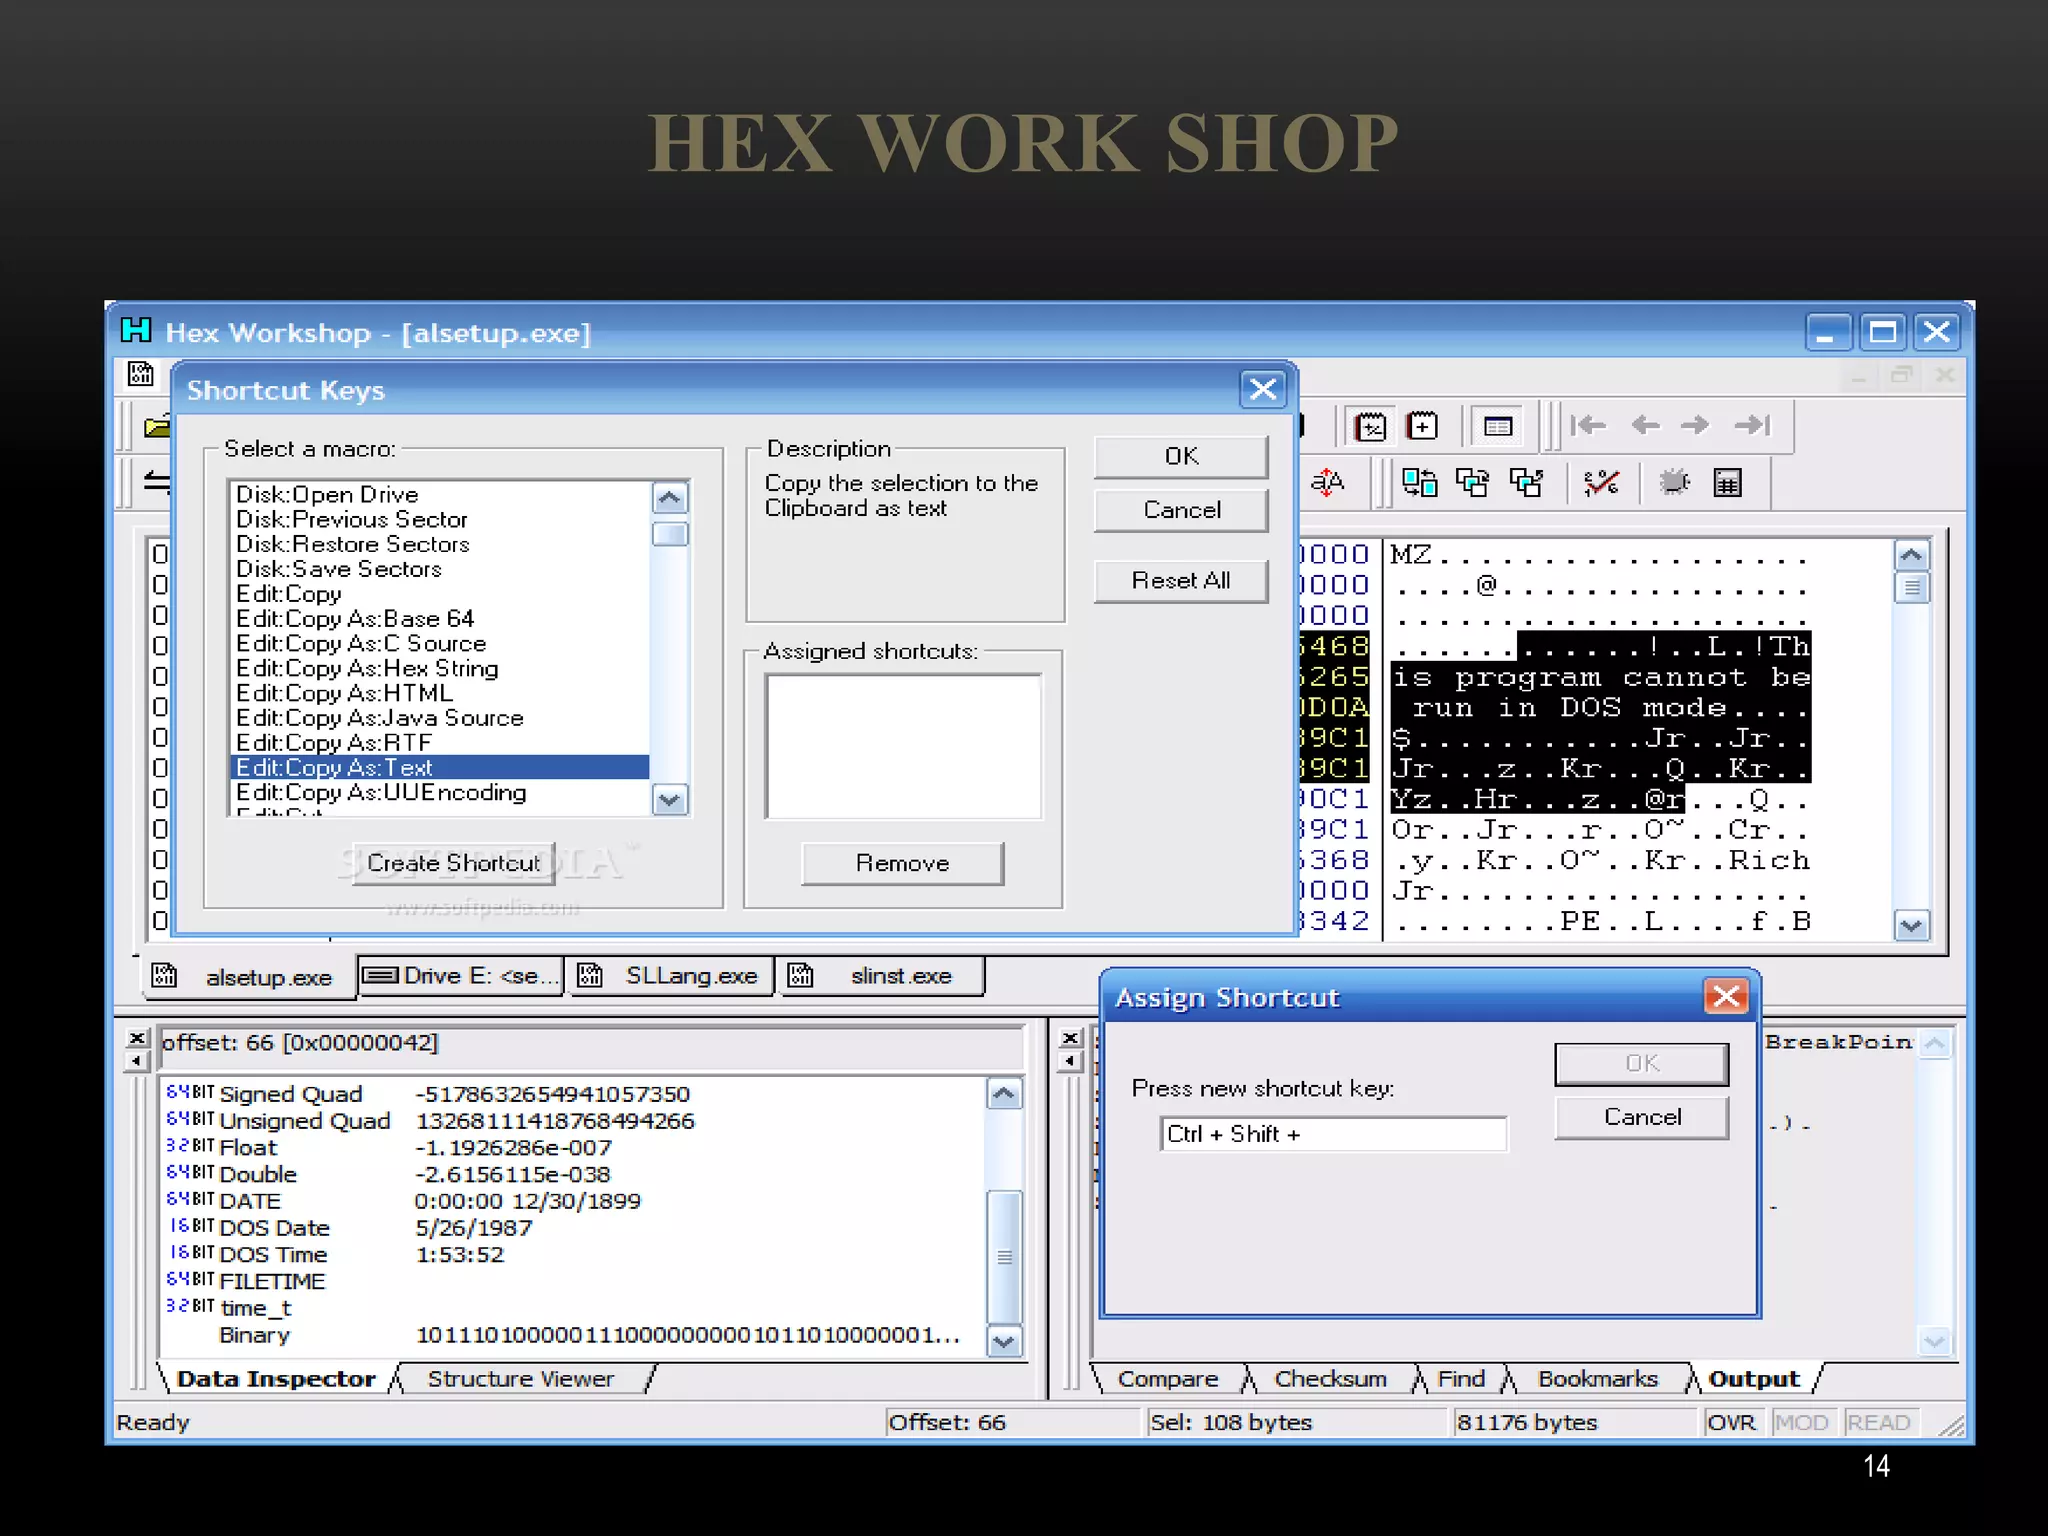
Task: Click up arrow of macro list scrollbar
Action: pos(669,497)
